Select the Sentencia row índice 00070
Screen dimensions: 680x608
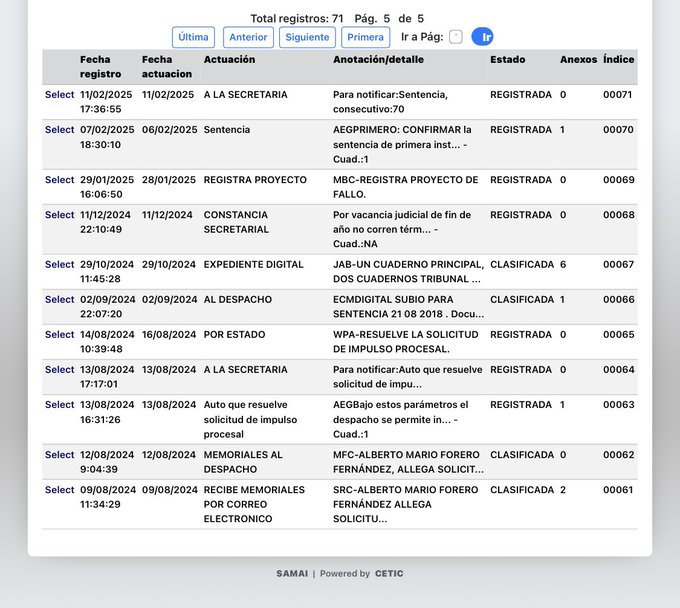59,130
